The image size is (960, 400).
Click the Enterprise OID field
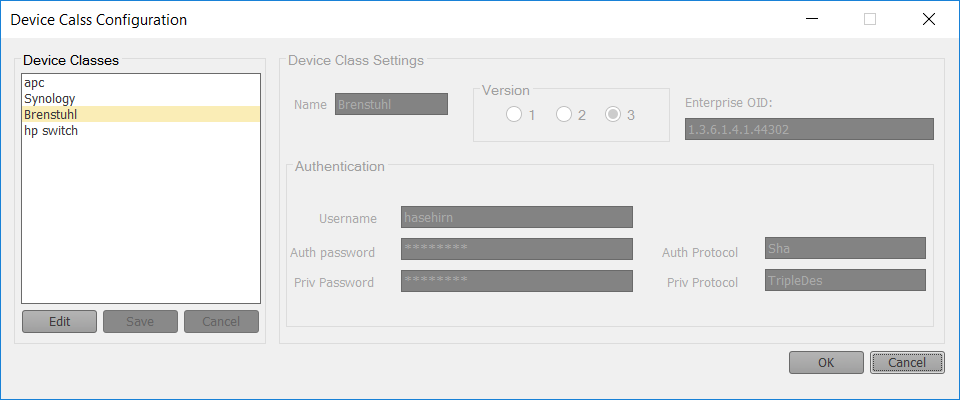(x=809, y=129)
